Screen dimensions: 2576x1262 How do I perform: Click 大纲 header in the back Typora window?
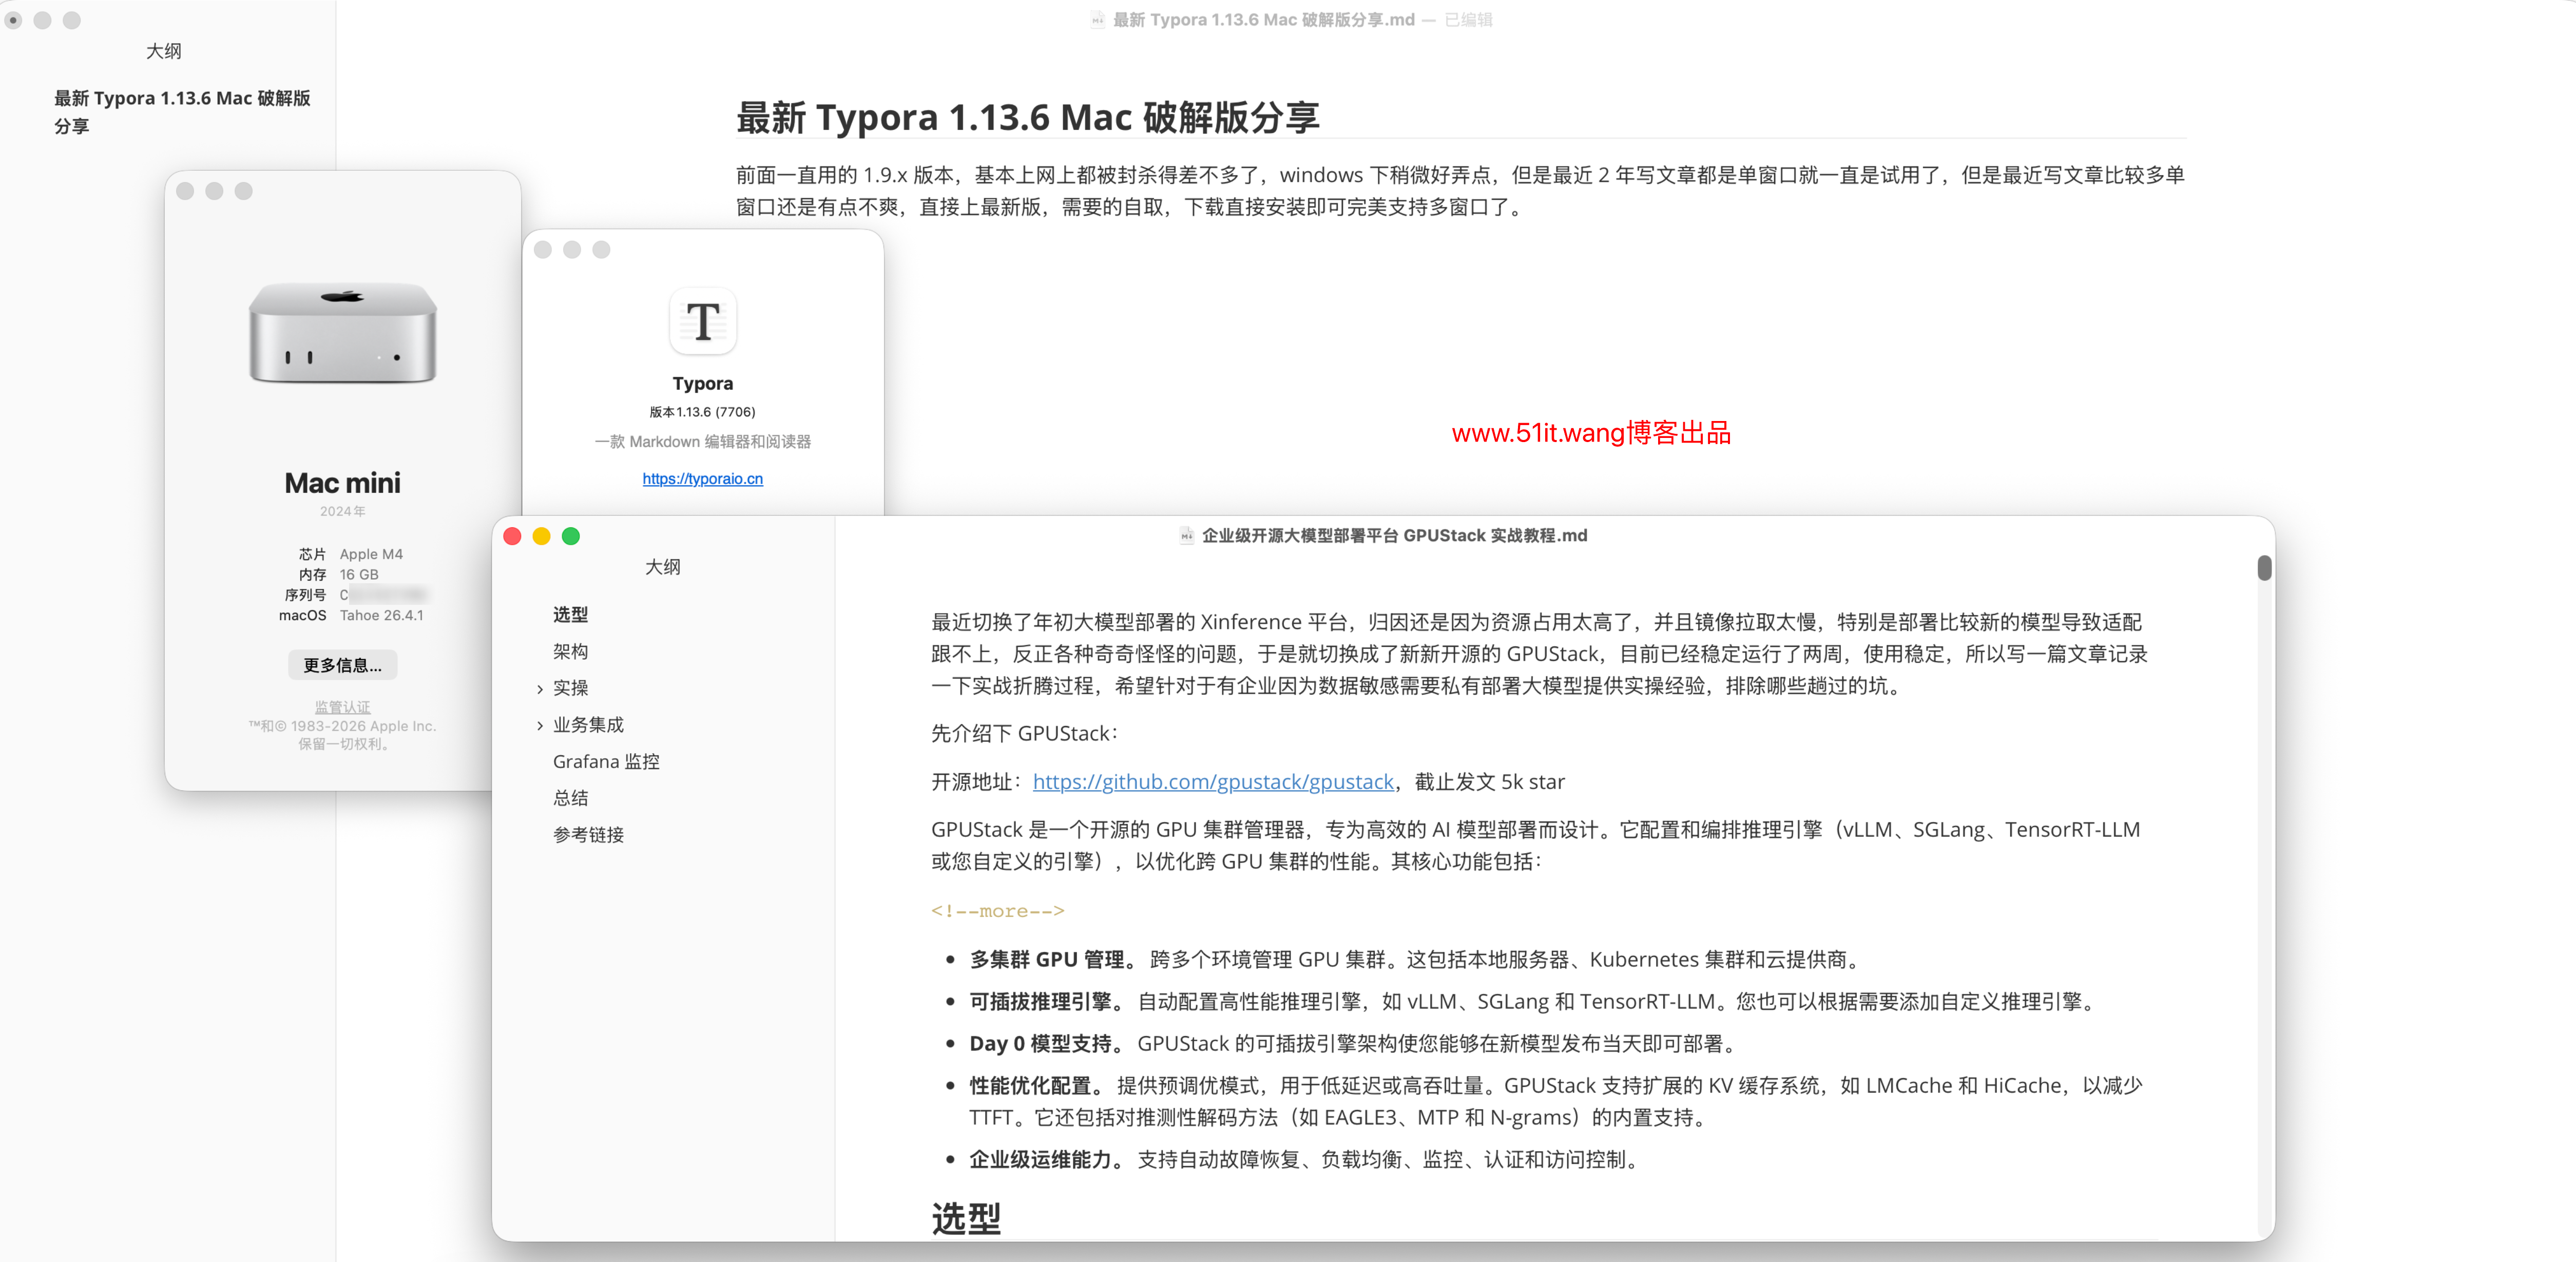coord(163,51)
